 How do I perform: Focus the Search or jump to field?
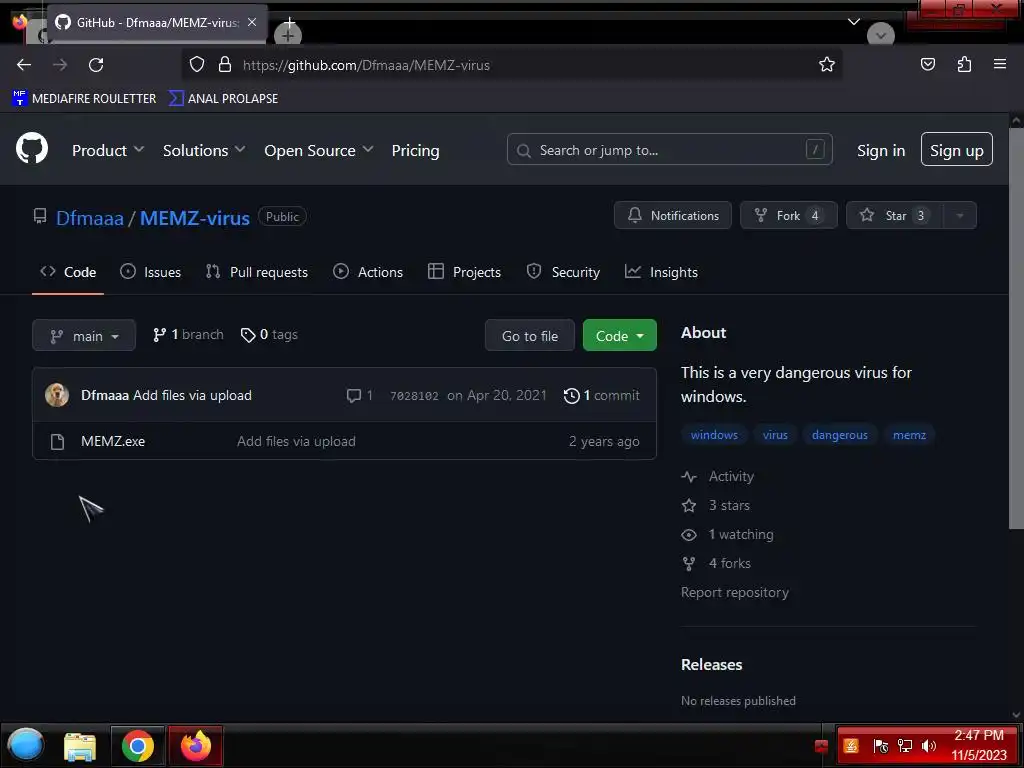tap(669, 150)
